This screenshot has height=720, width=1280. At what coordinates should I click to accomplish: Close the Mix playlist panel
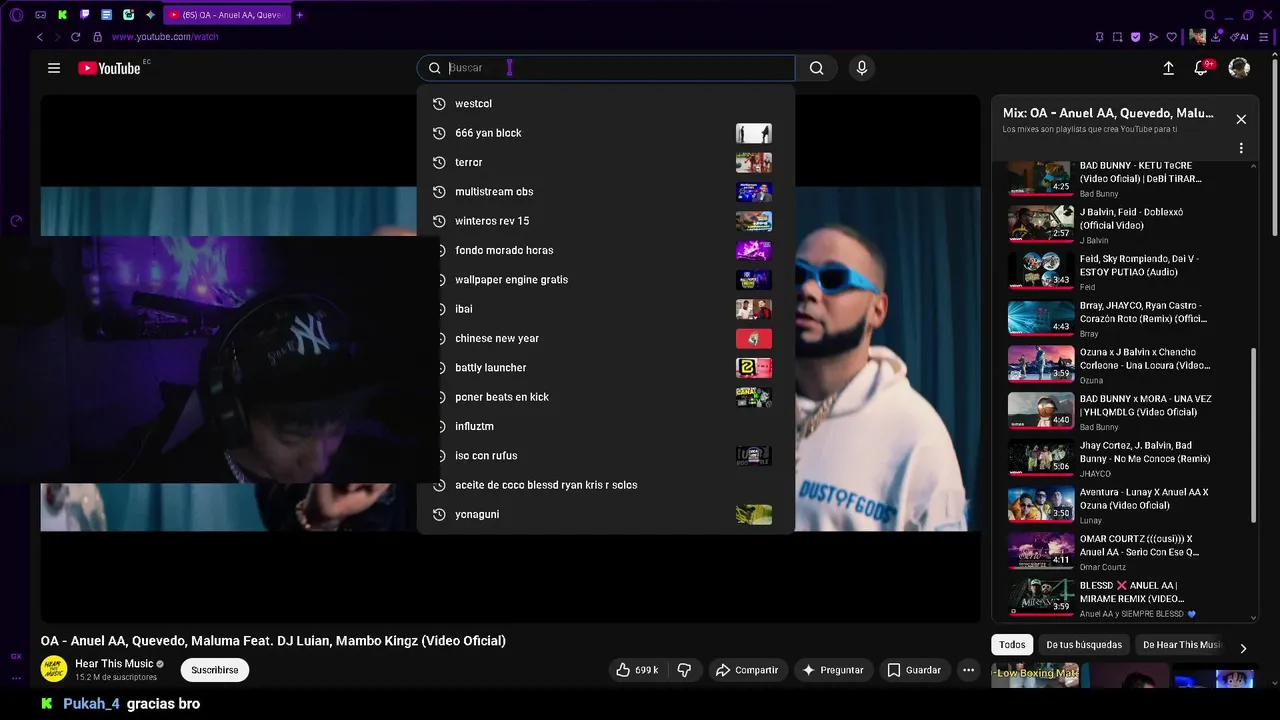[1241, 119]
